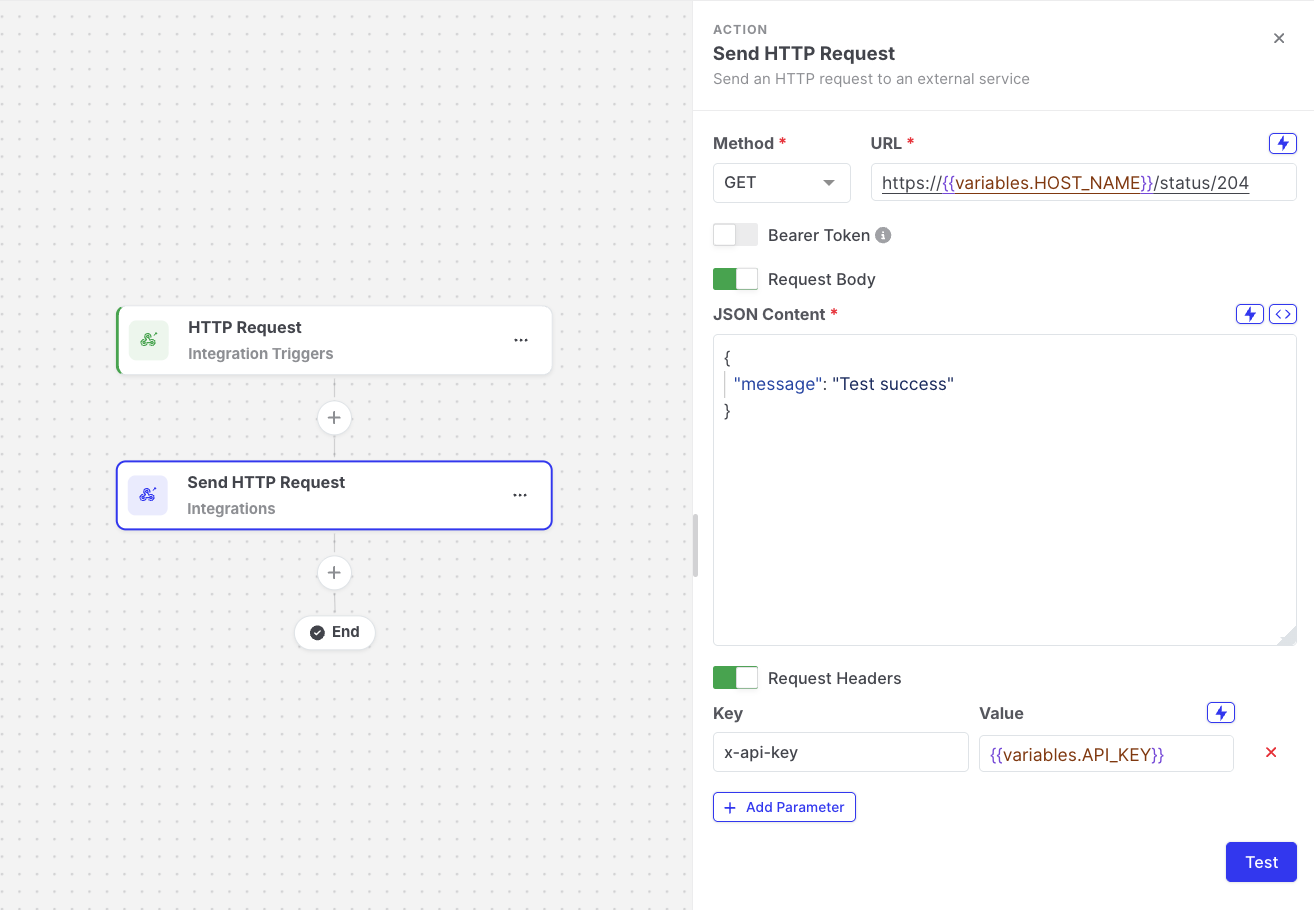This screenshot has width=1314, height=910.
Task: Add a step above the End node
Action: click(334, 573)
